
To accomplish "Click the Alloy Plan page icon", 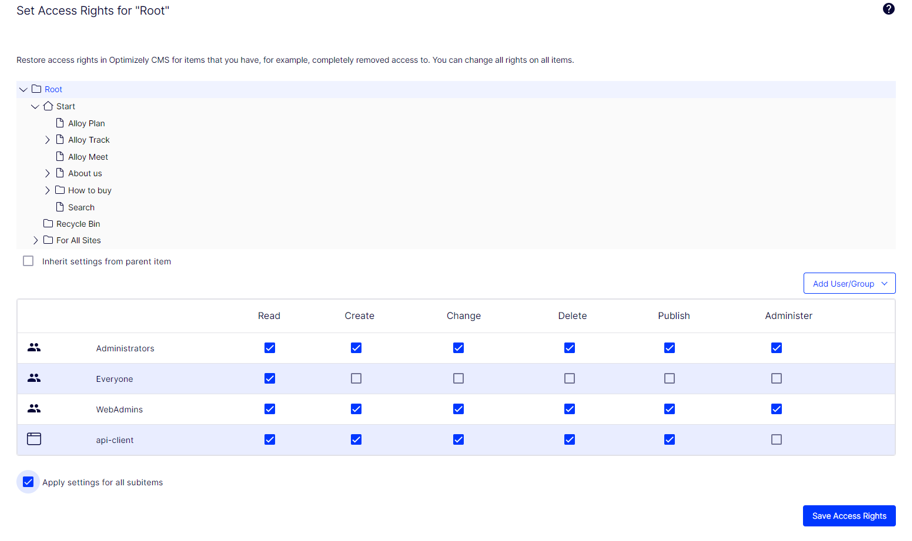I will pos(60,123).
